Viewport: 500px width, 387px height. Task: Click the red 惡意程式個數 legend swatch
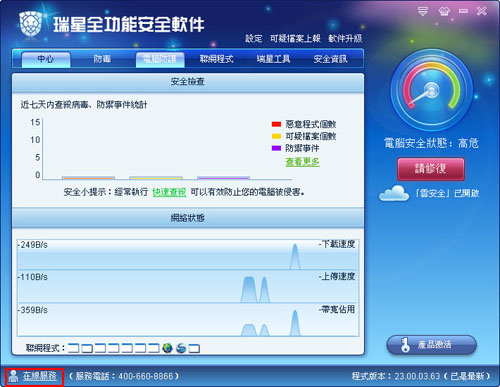276,124
